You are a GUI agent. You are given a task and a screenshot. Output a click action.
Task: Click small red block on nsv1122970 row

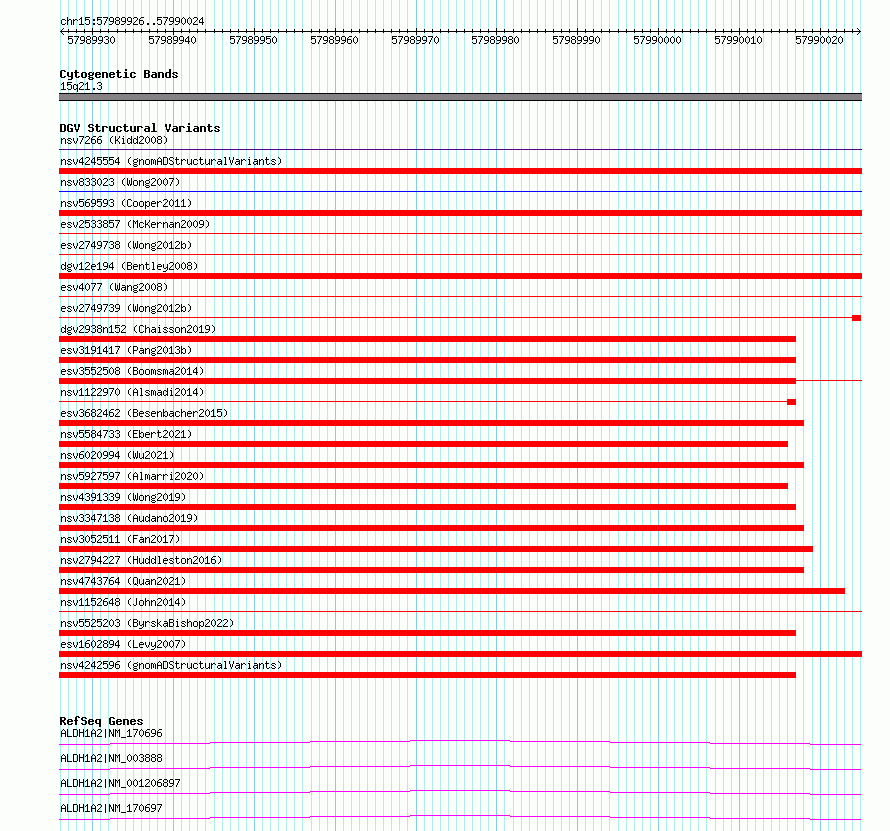point(791,402)
